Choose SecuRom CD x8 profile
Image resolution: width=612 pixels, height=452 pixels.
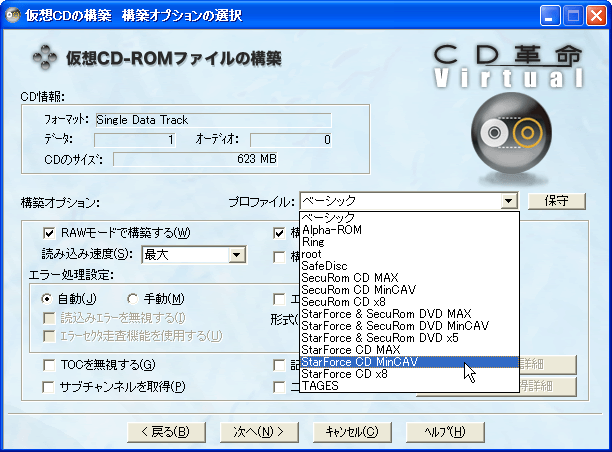tap(409, 302)
